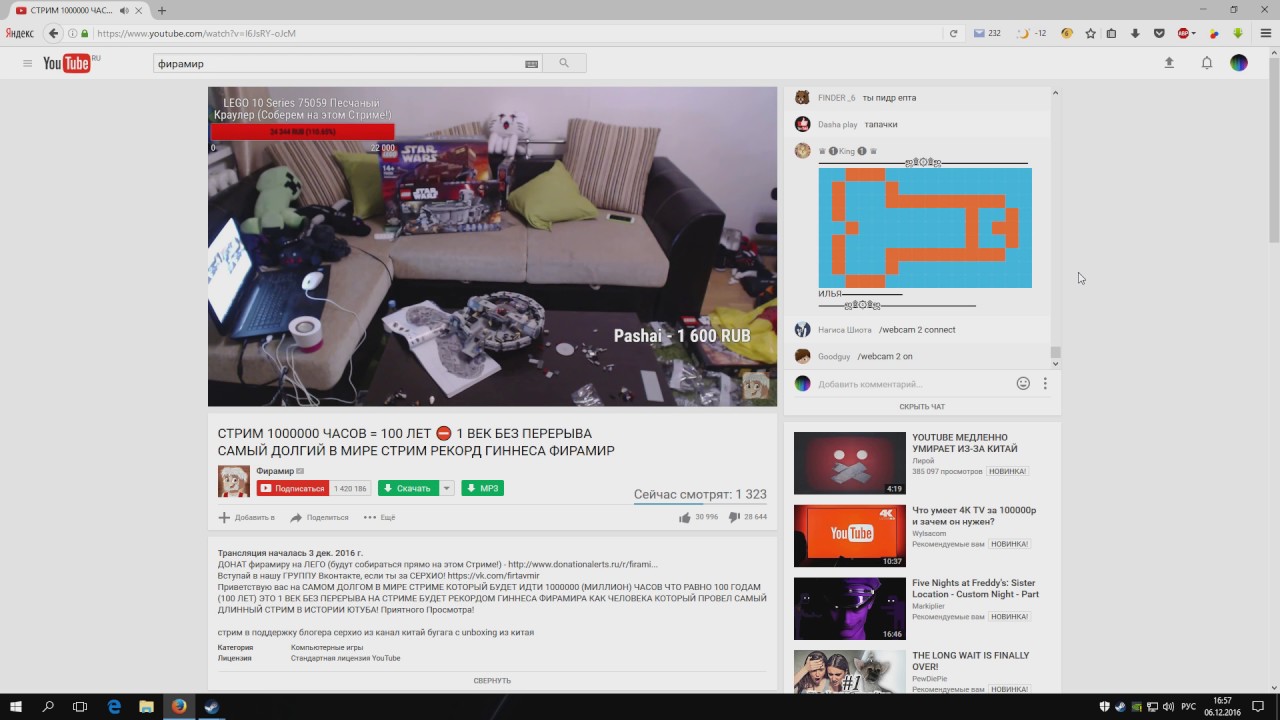Dislike the video with thumbs down

pyautogui.click(x=734, y=517)
